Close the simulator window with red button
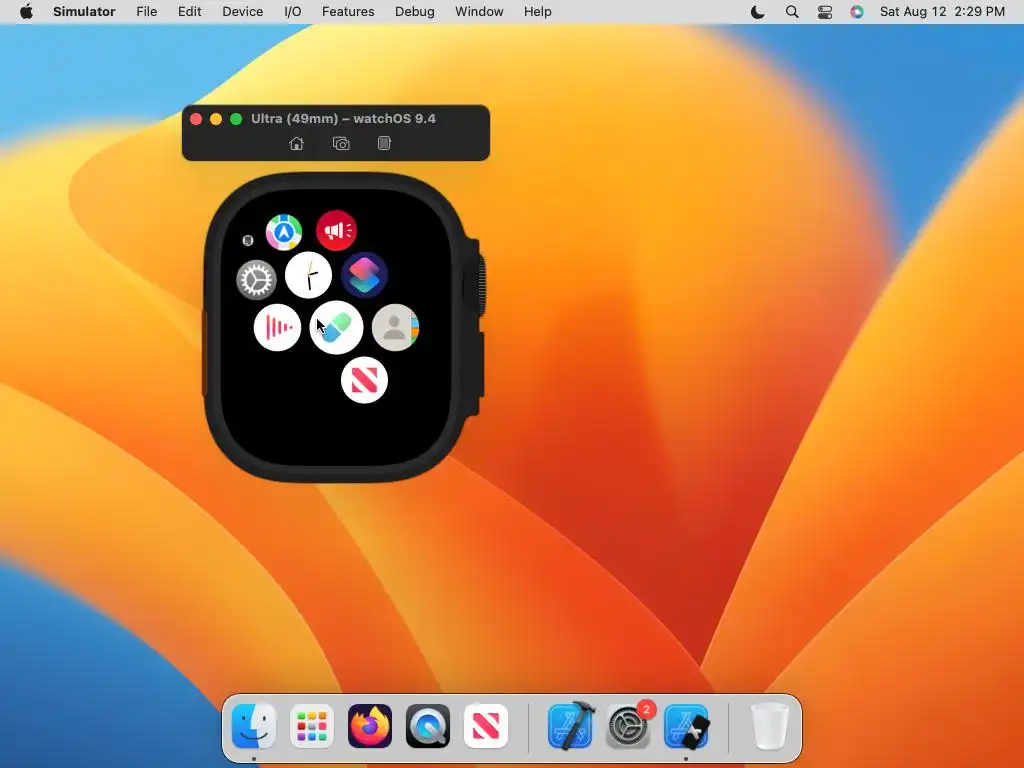This screenshot has height=768, width=1024. 196,119
